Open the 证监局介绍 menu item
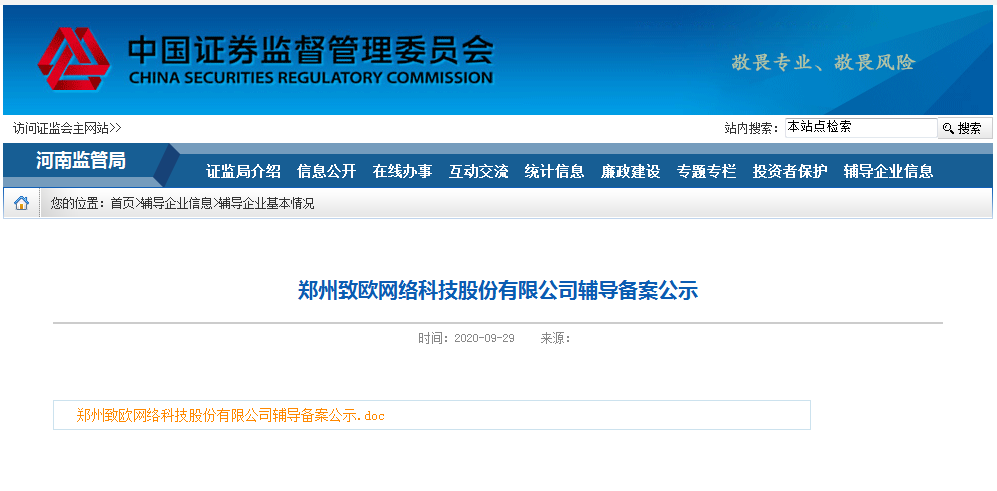997x491 pixels. click(243, 171)
